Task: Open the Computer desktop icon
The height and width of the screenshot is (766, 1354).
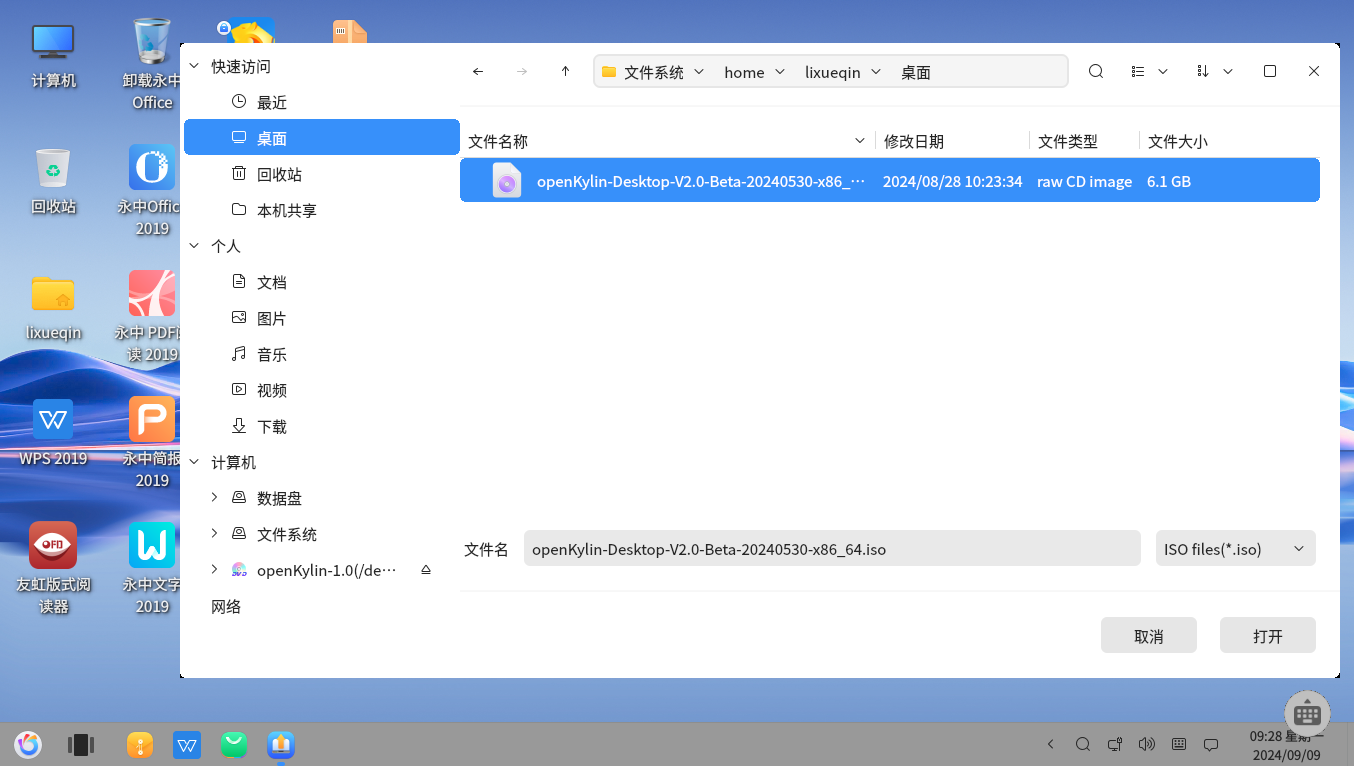Action: [53, 55]
